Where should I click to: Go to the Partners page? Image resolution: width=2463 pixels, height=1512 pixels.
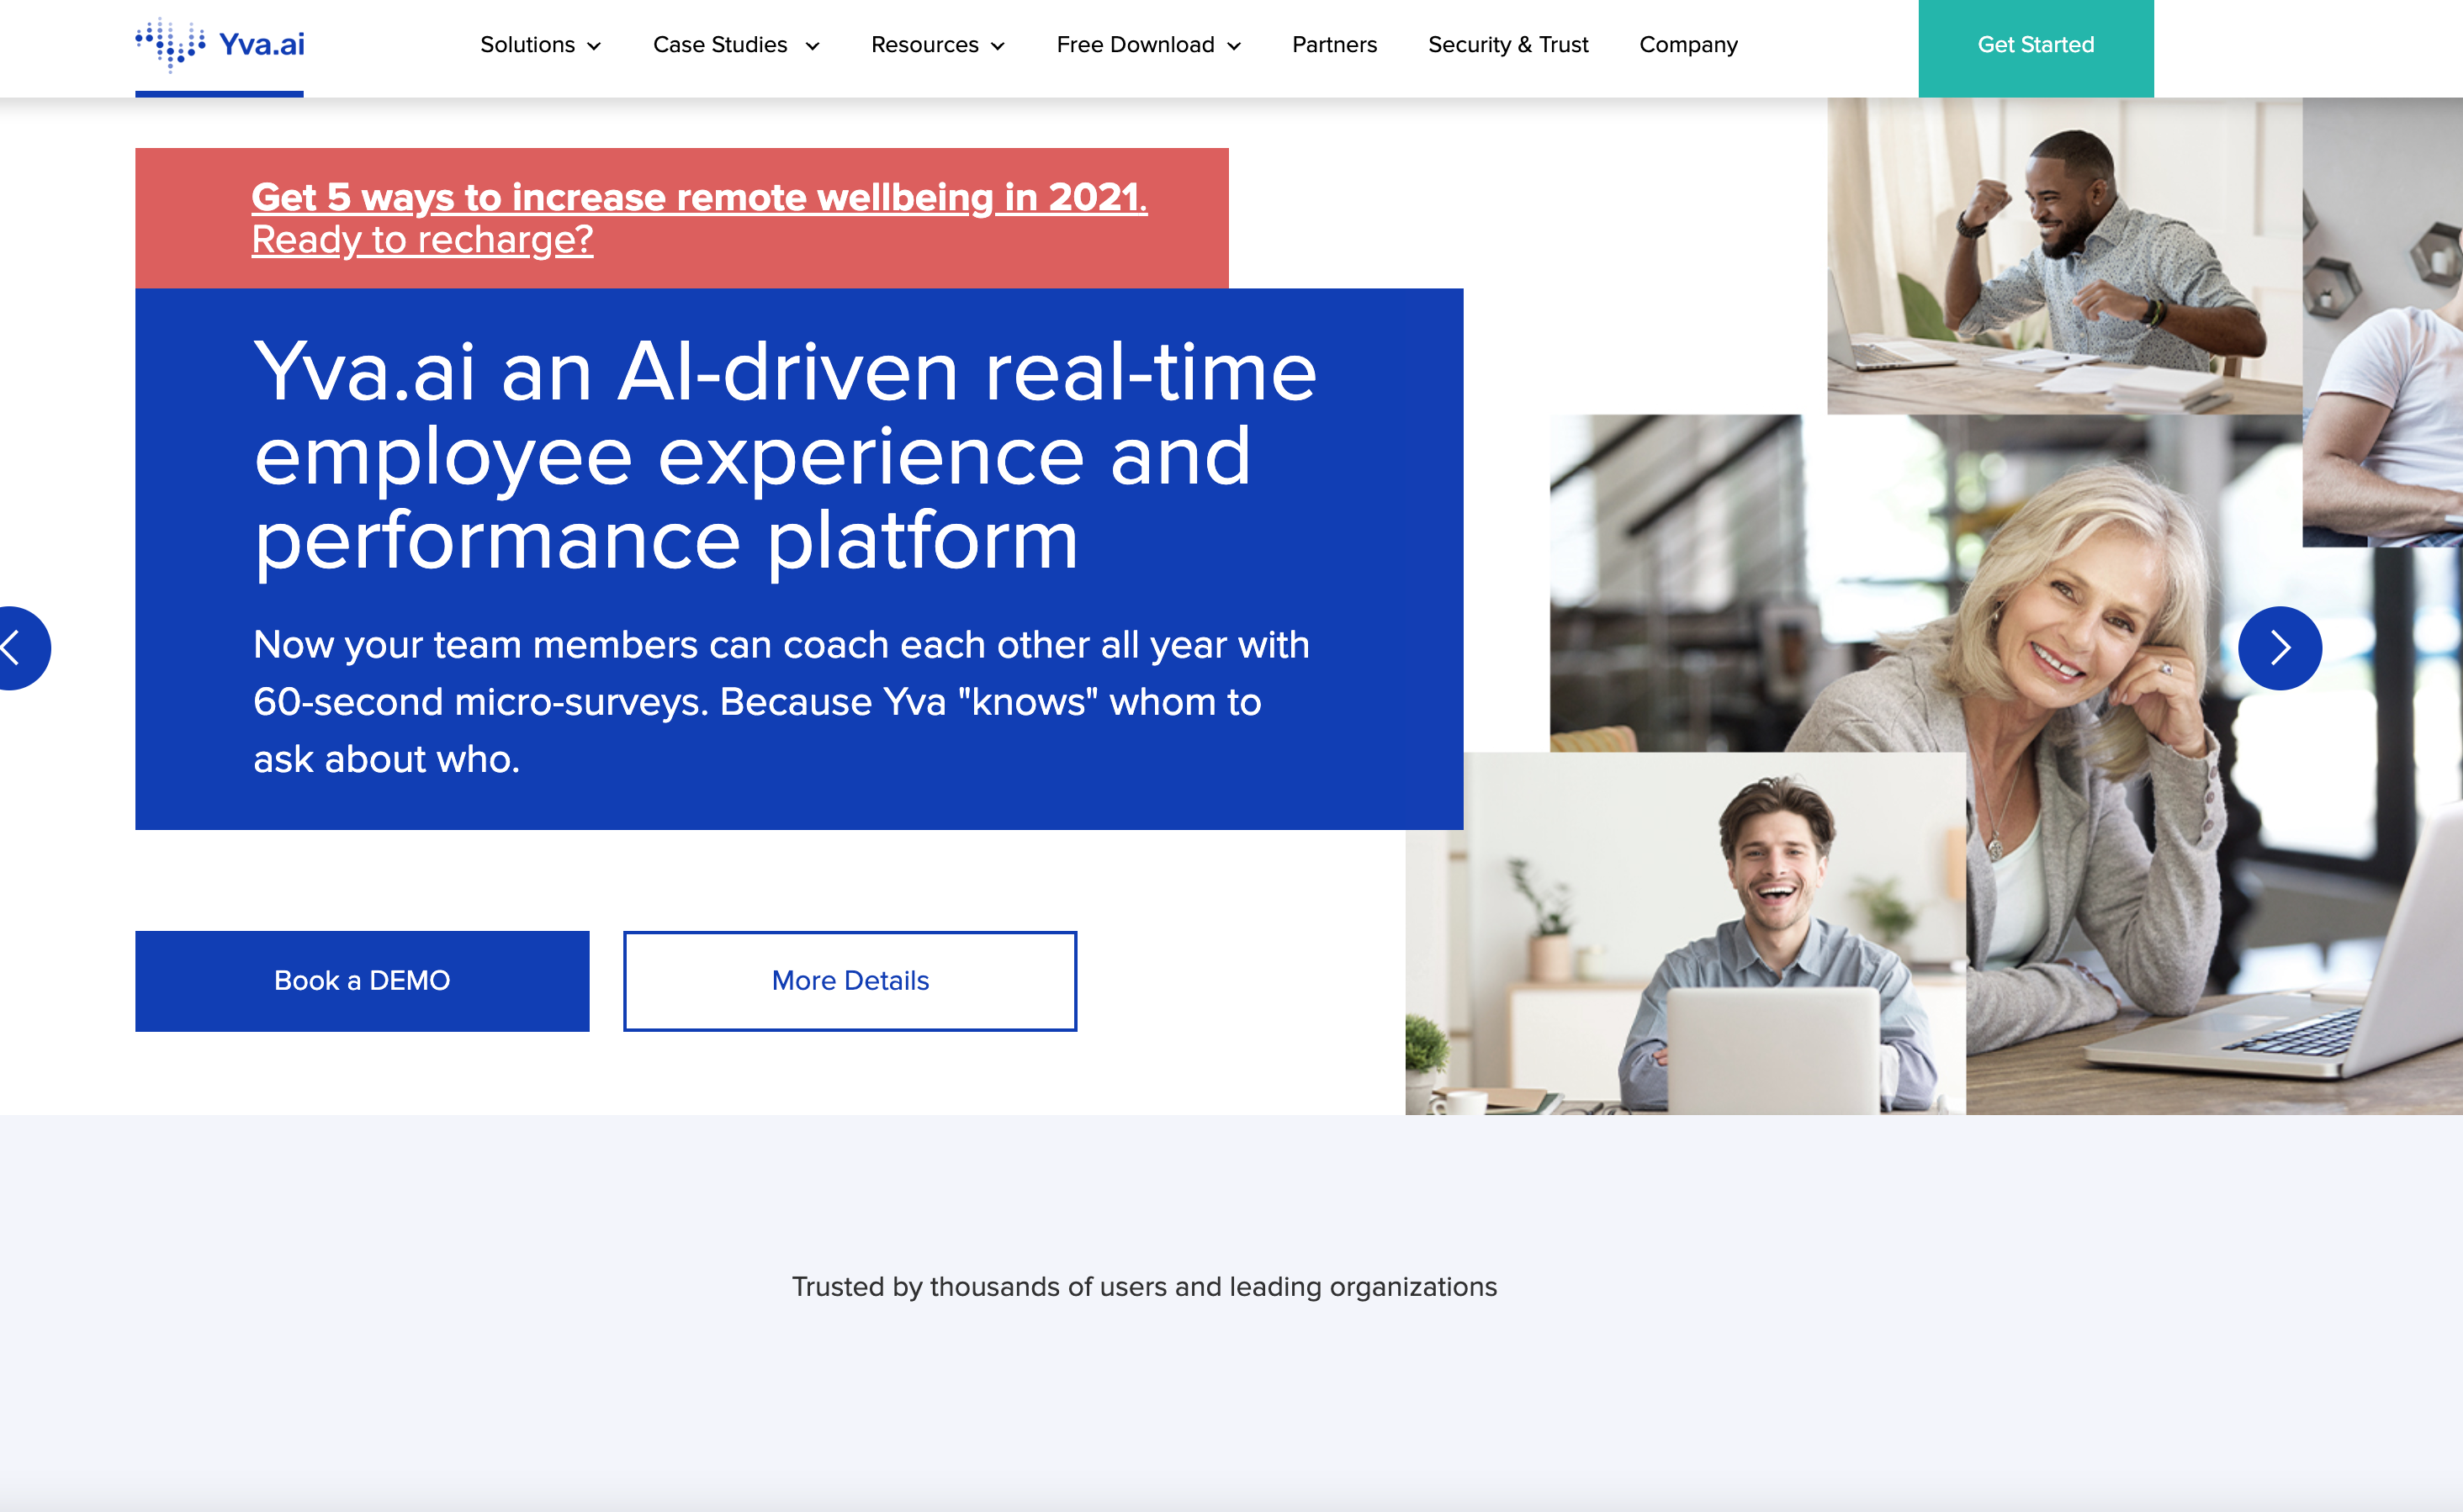[1334, 45]
